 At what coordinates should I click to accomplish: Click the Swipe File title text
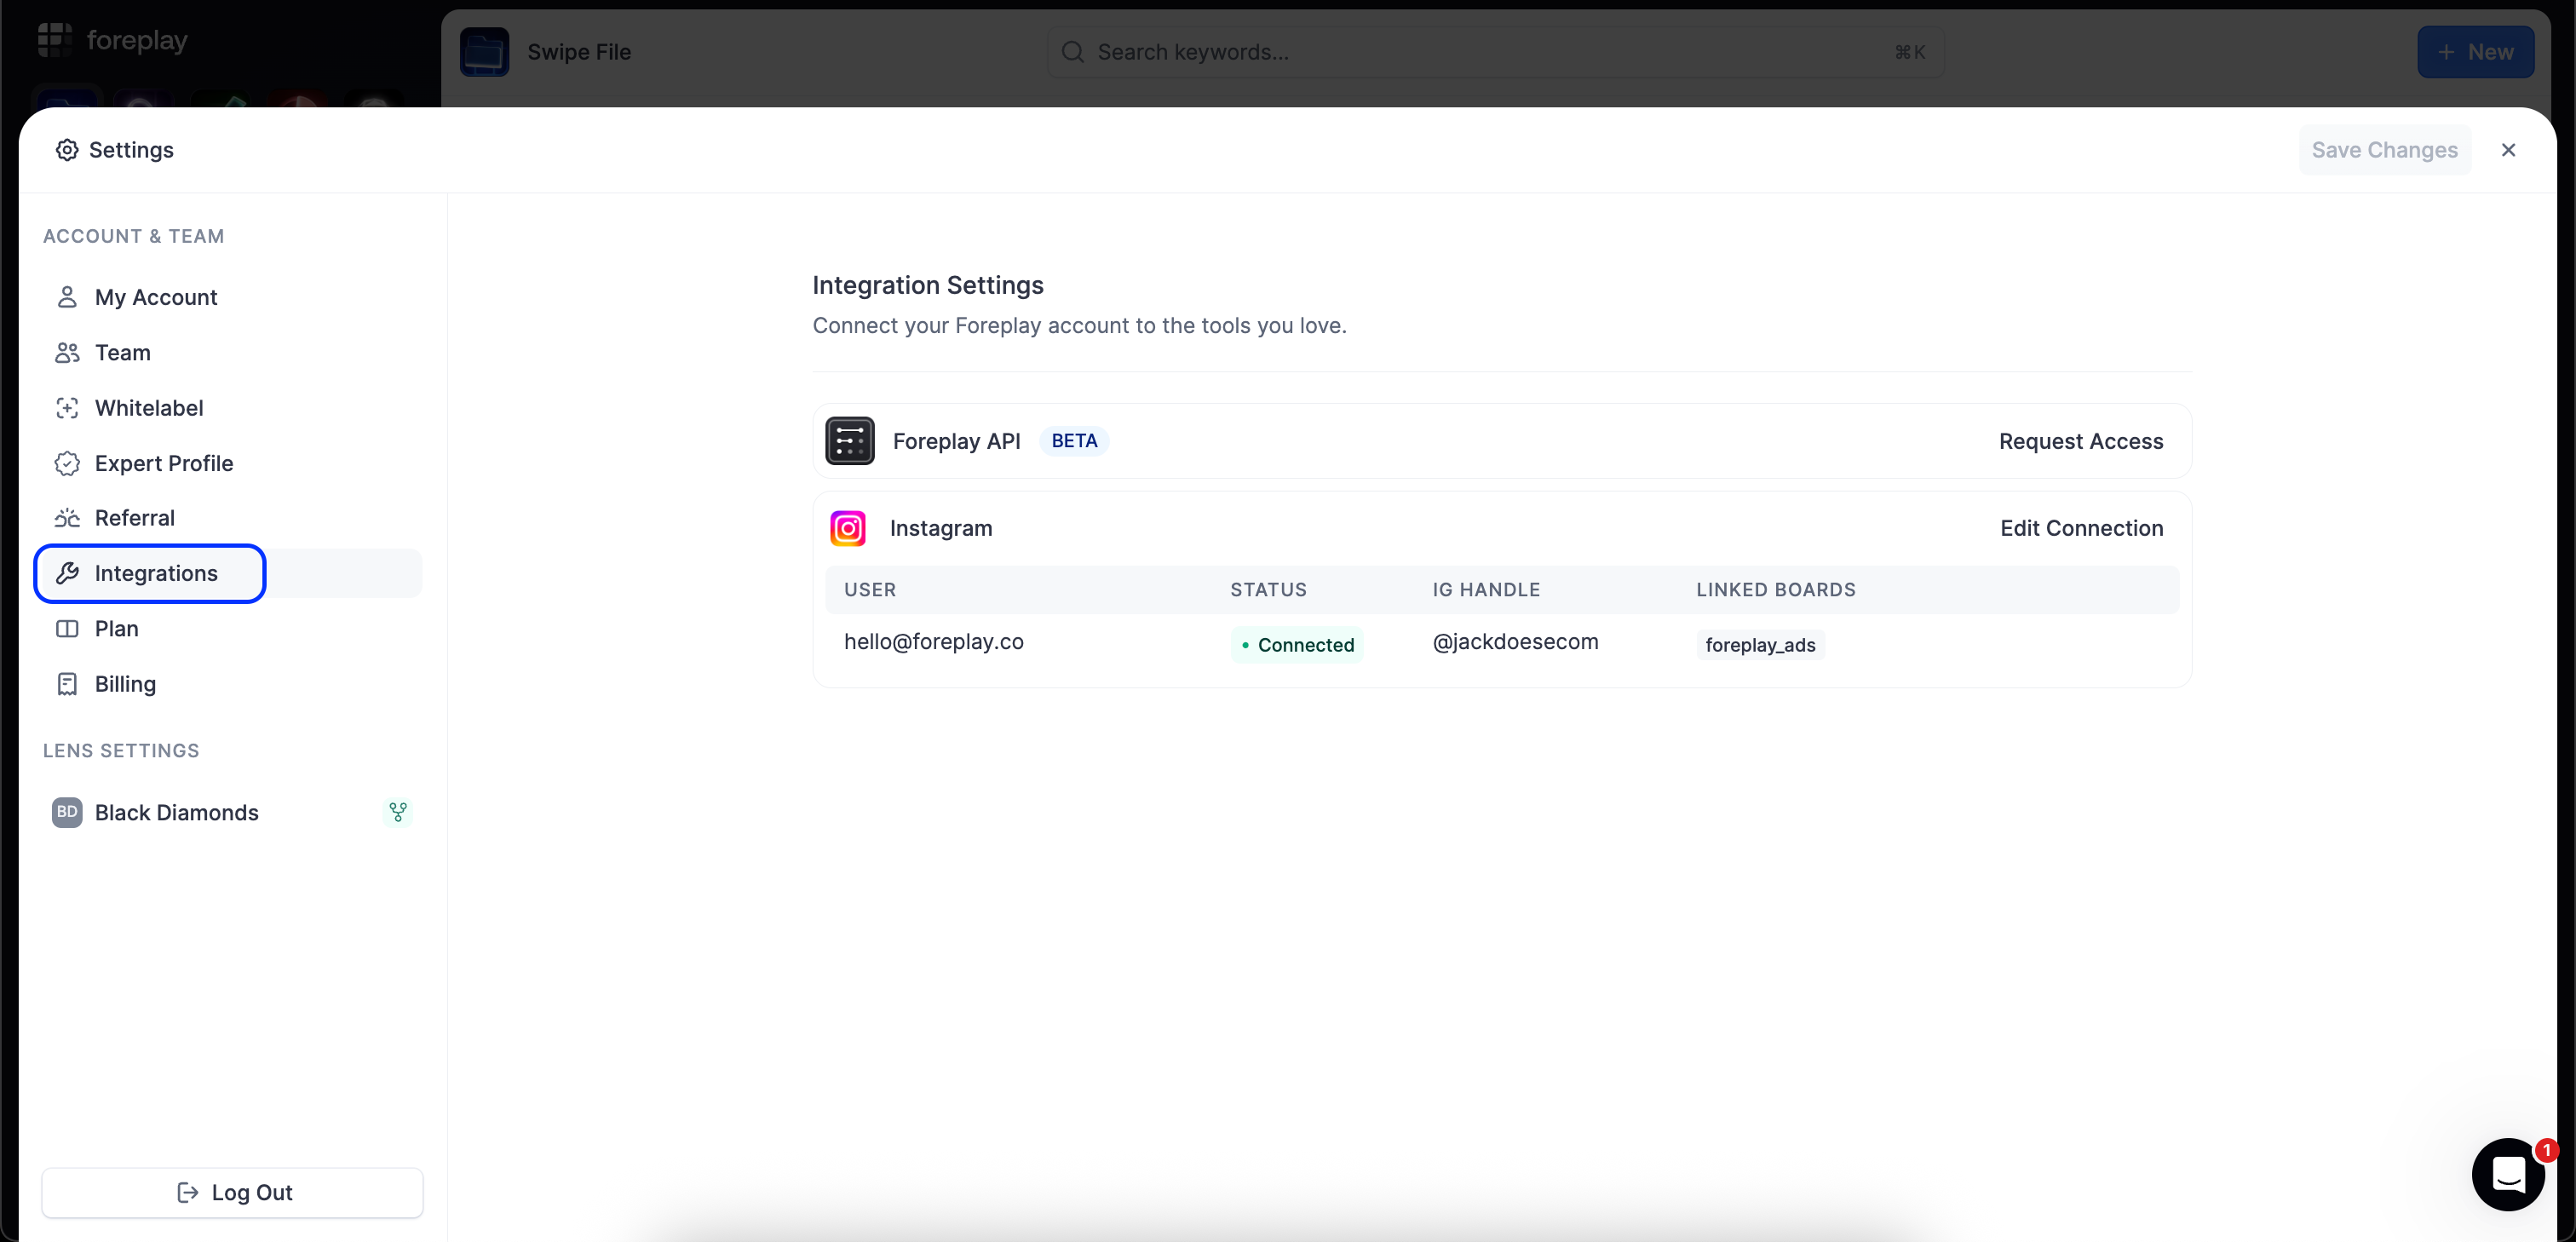[579, 52]
